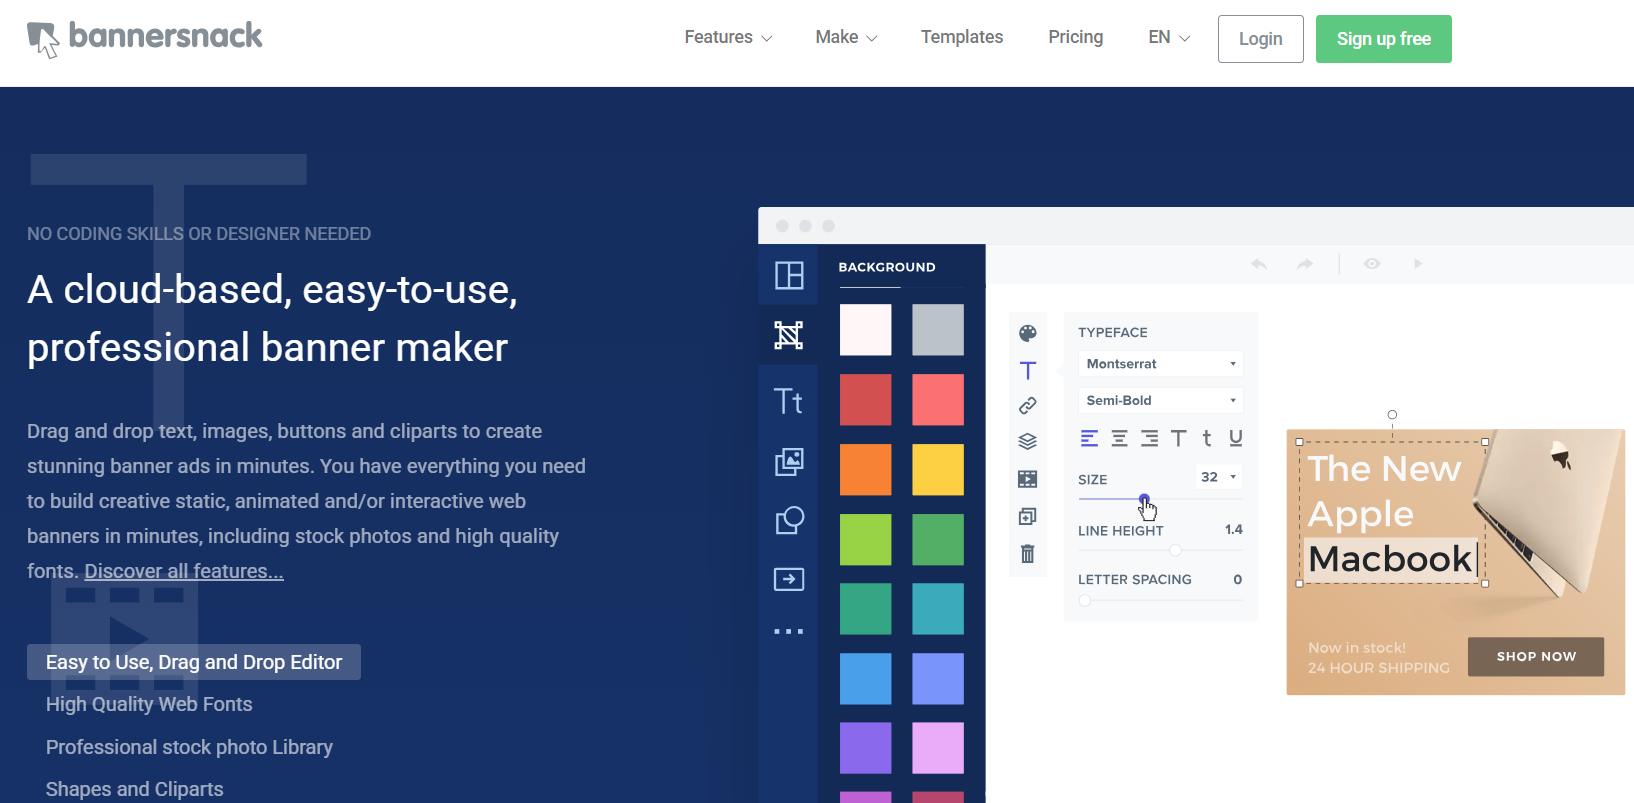Align text center
1634x803 pixels.
pyautogui.click(x=1120, y=438)
